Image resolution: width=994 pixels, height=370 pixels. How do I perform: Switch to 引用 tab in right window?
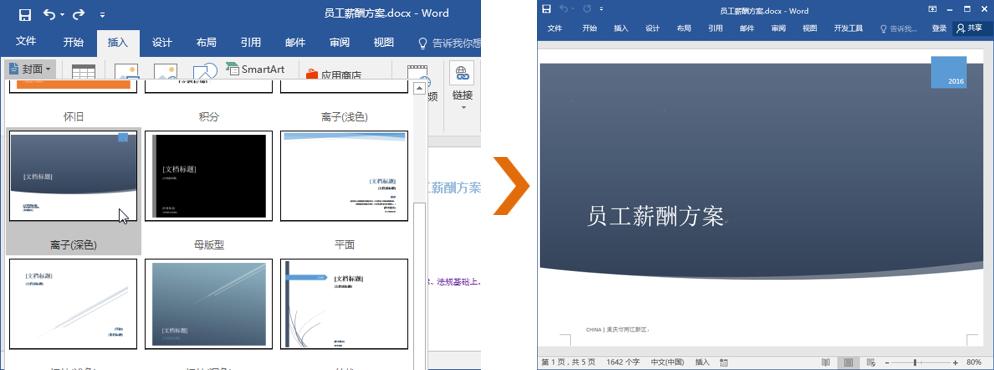(716, 29)
